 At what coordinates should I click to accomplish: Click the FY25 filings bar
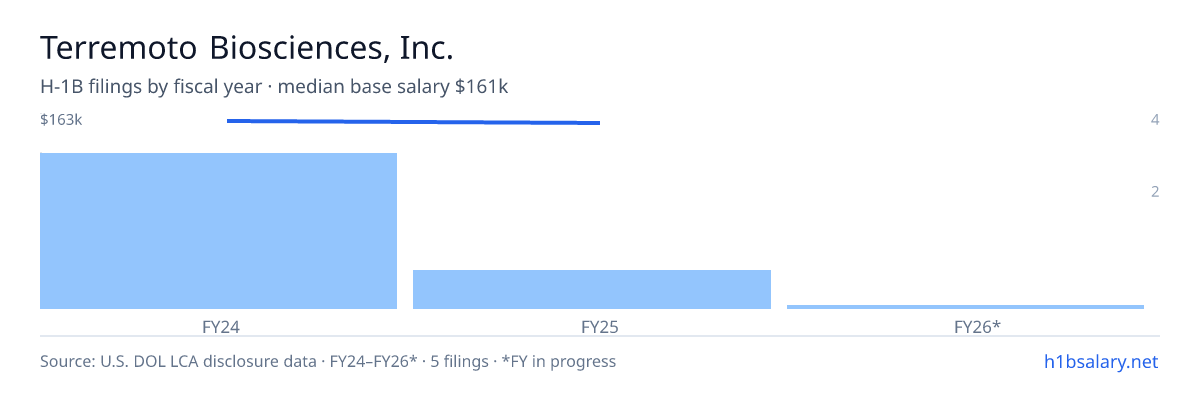(592, 289)
